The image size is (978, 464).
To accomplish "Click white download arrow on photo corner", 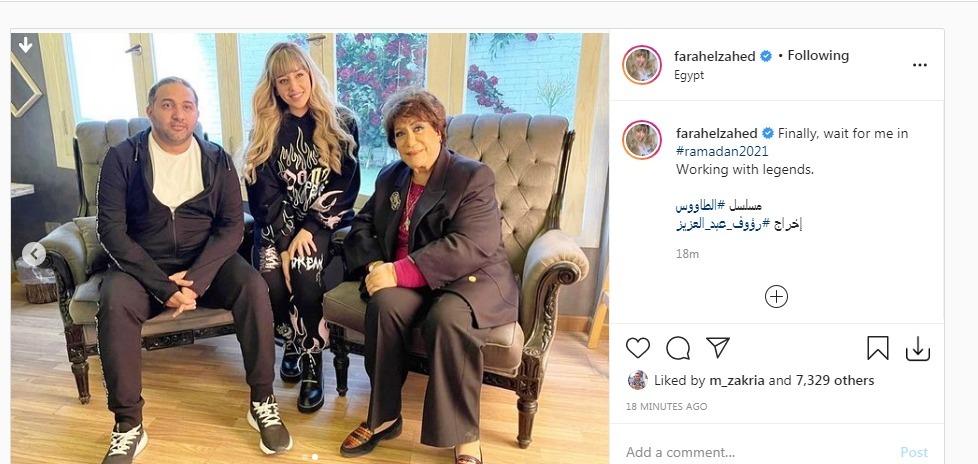I will 26,45.
